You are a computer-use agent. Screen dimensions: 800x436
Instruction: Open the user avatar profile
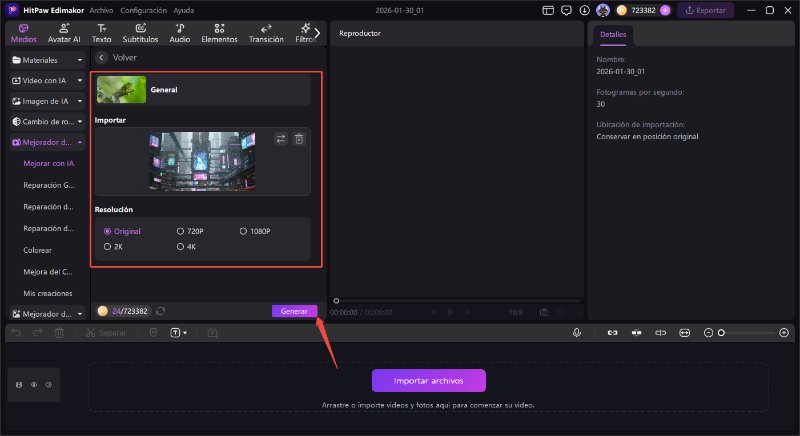(603, 10)
